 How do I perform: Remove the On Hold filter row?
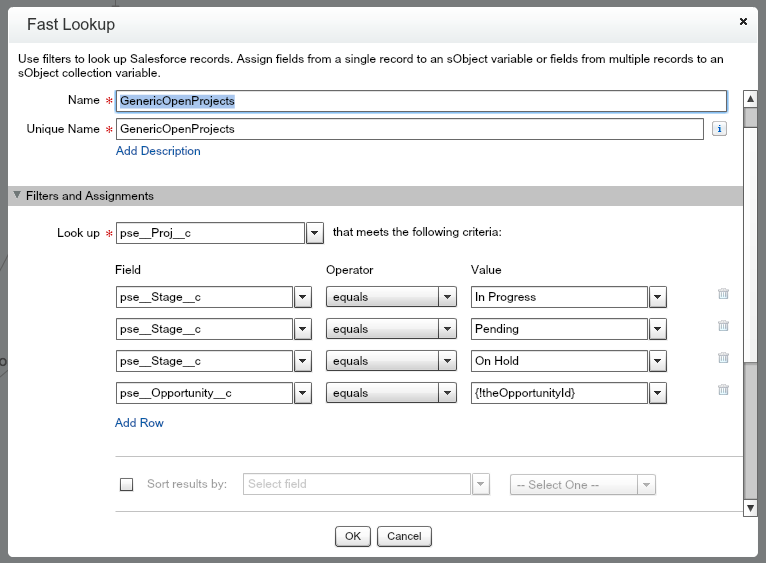point(723,358)
